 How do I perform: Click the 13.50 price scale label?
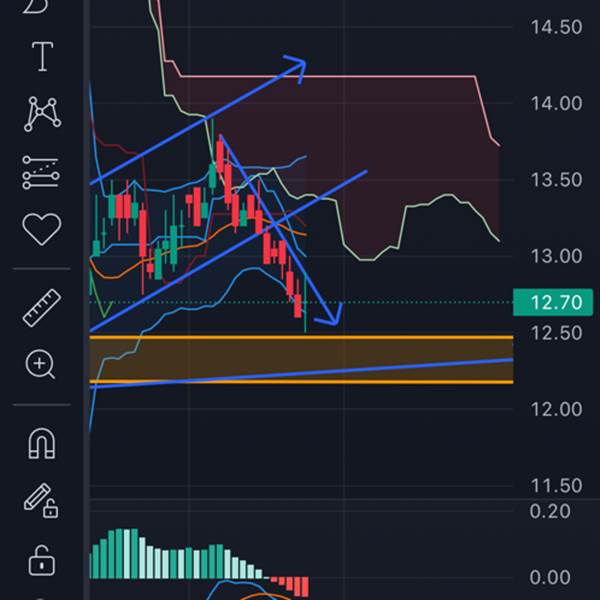pyautogui.click(x=556, y=180)
